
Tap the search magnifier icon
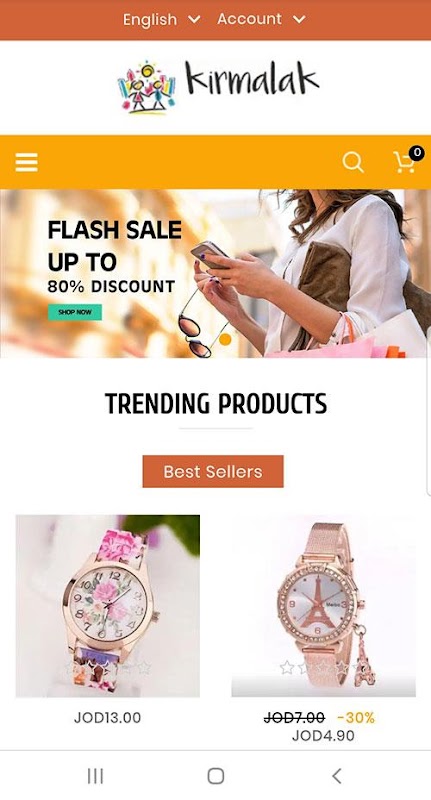[353, 163]
